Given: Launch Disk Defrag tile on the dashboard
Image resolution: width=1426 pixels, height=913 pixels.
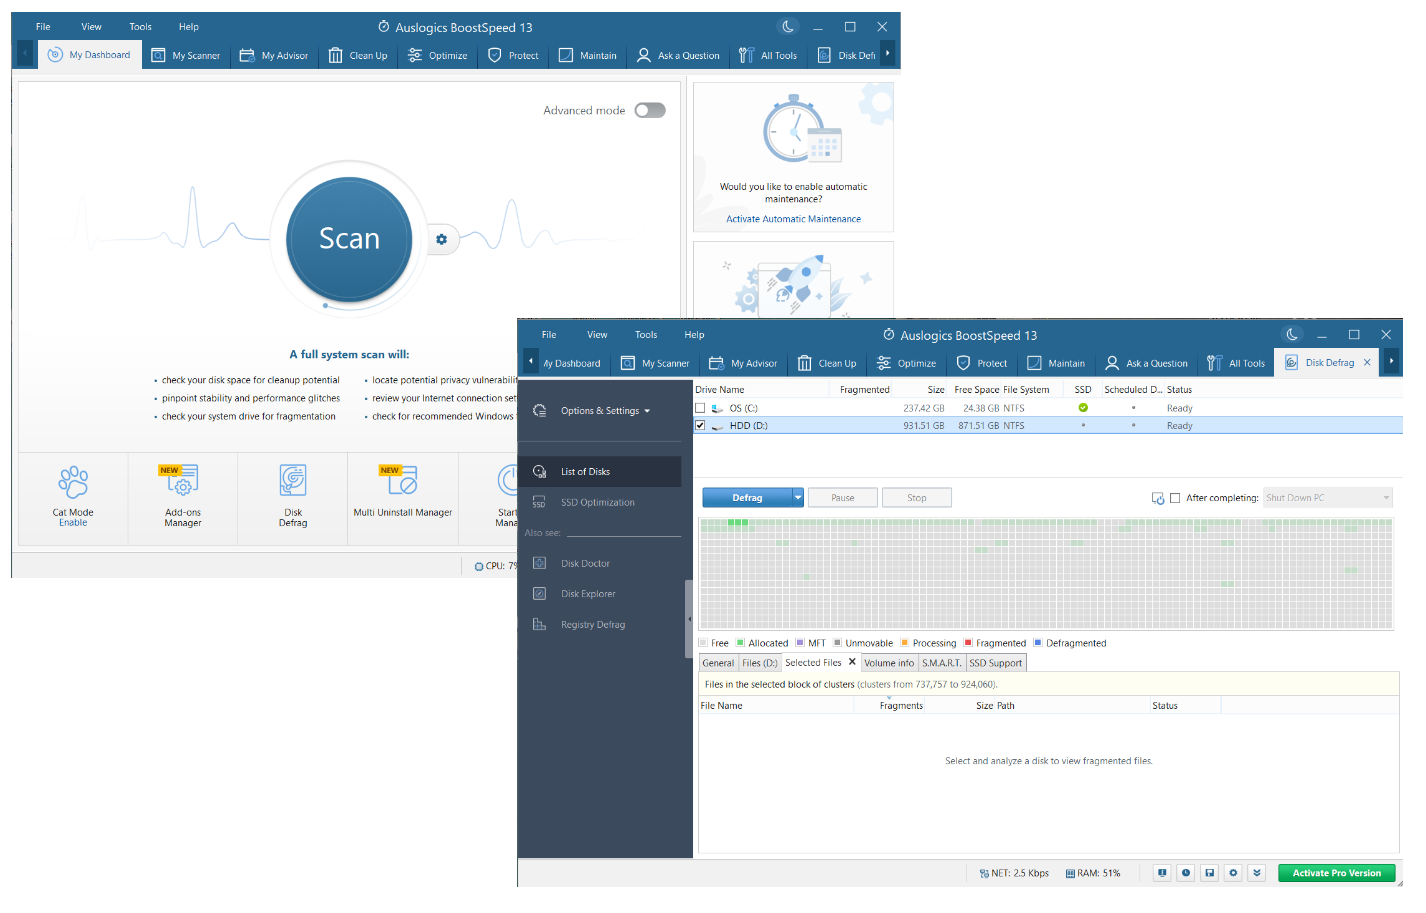Looking at the screenshot, I should click(x=293, y=496).
